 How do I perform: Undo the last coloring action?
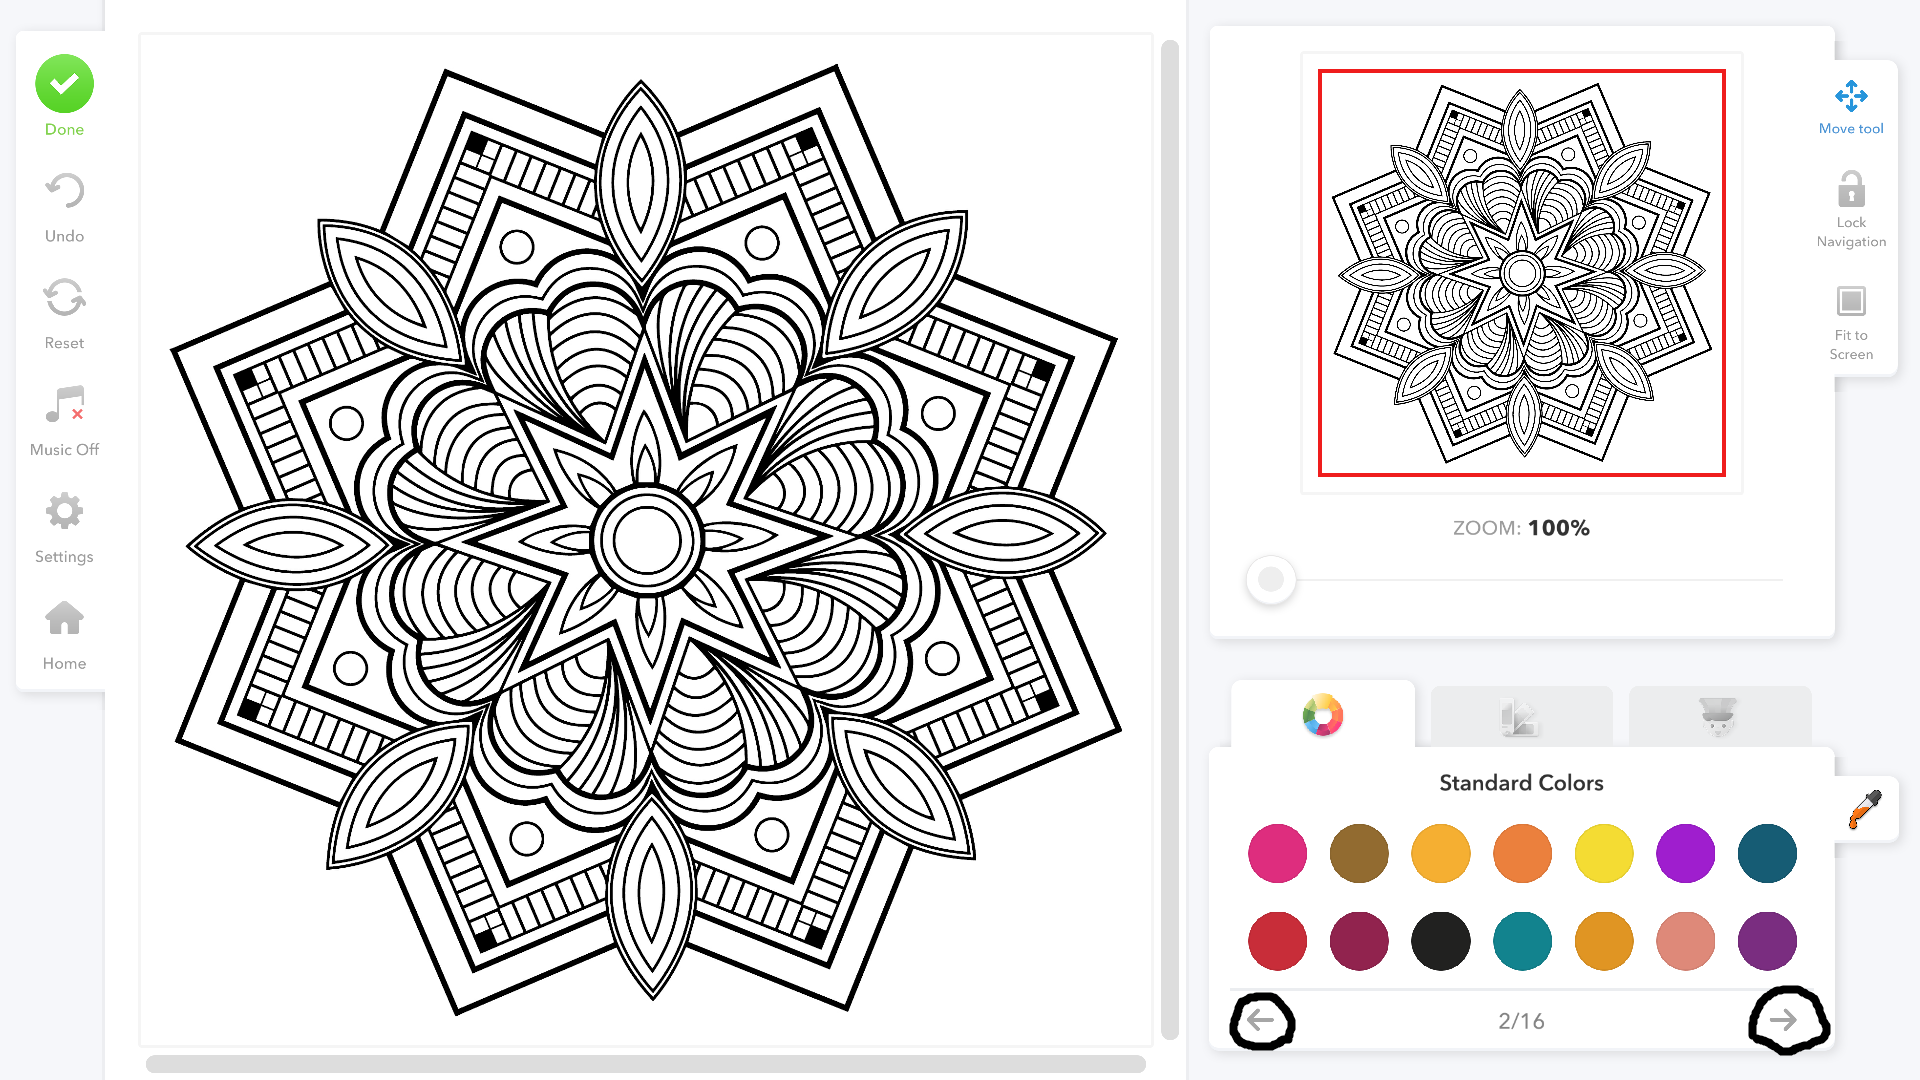[64, 192]
